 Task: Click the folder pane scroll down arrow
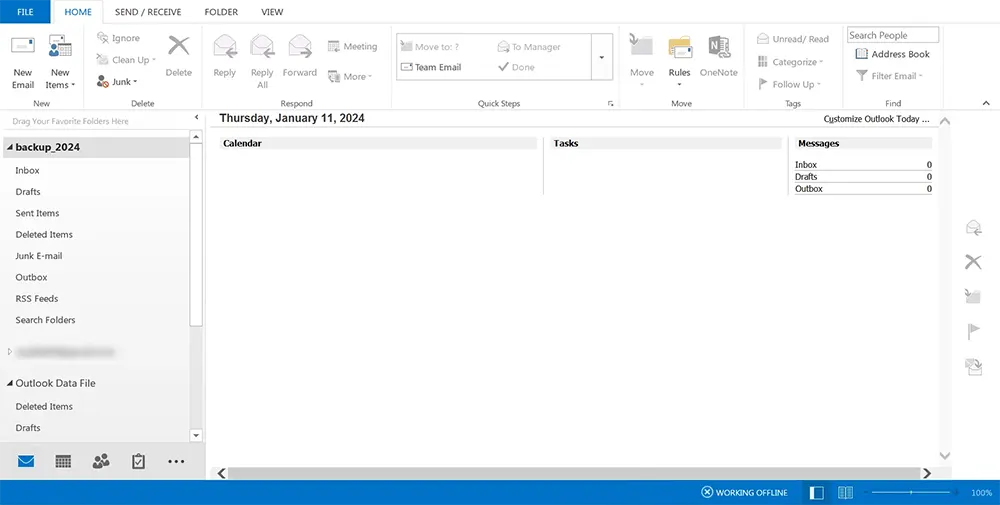[x=196, y=435]
